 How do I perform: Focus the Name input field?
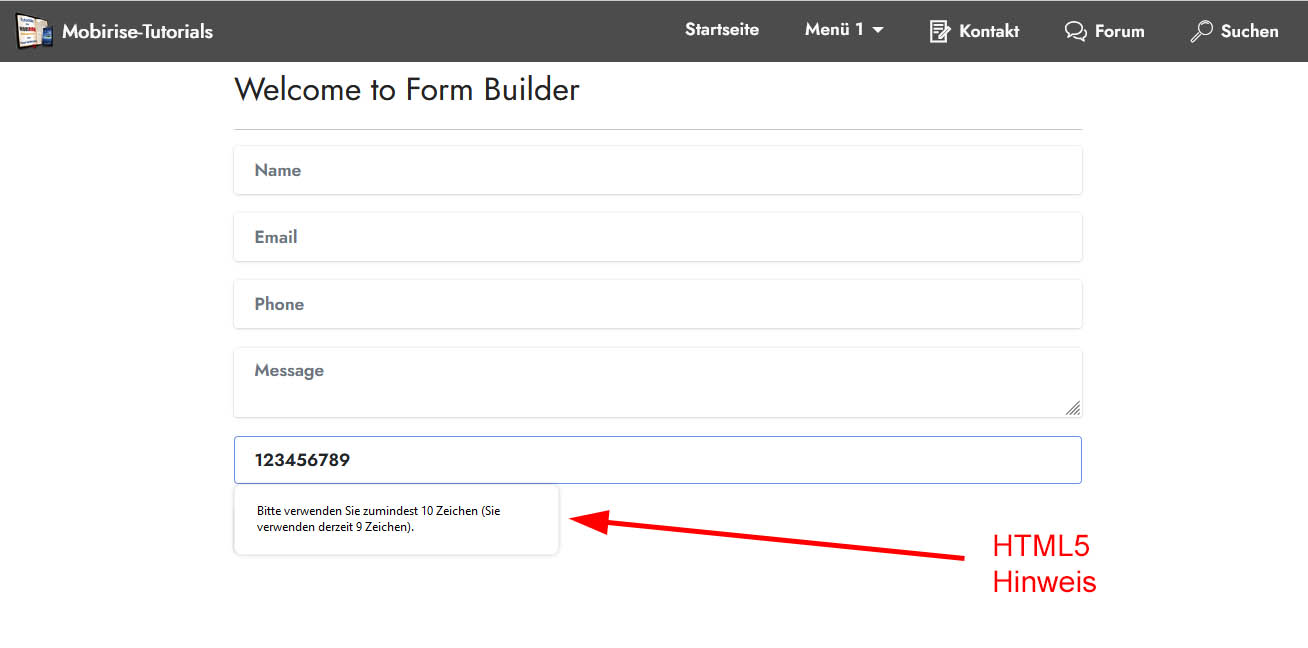658,170
